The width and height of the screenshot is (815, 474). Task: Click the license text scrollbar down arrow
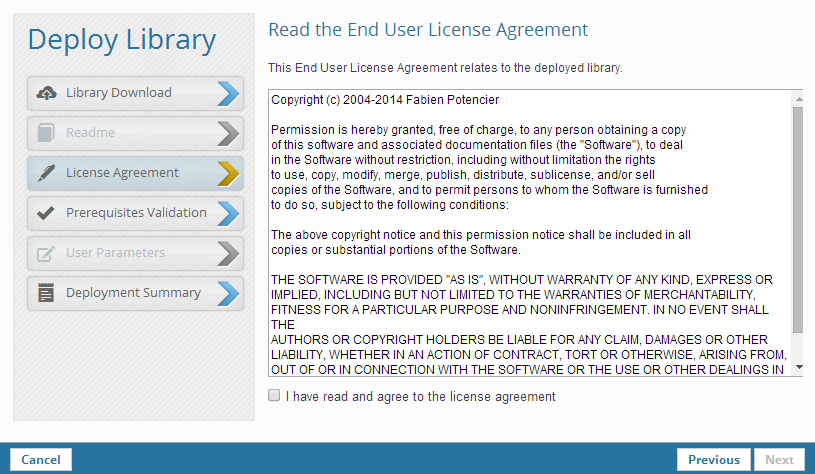(x=797, y=368)
